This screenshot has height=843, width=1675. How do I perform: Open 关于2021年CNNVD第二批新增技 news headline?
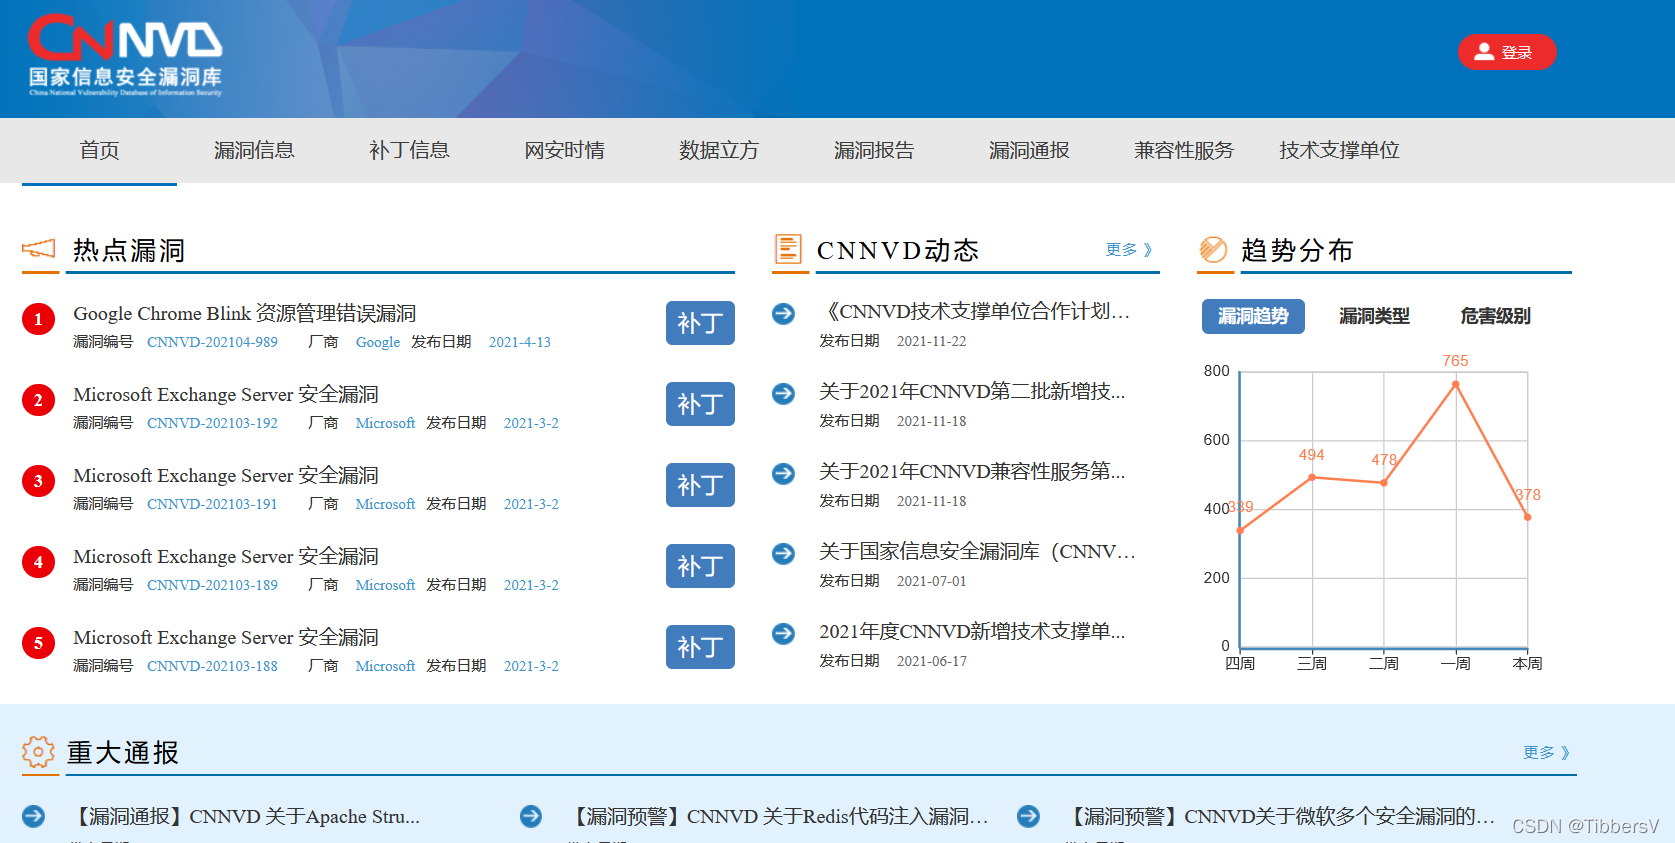click(x=972, y=391)
